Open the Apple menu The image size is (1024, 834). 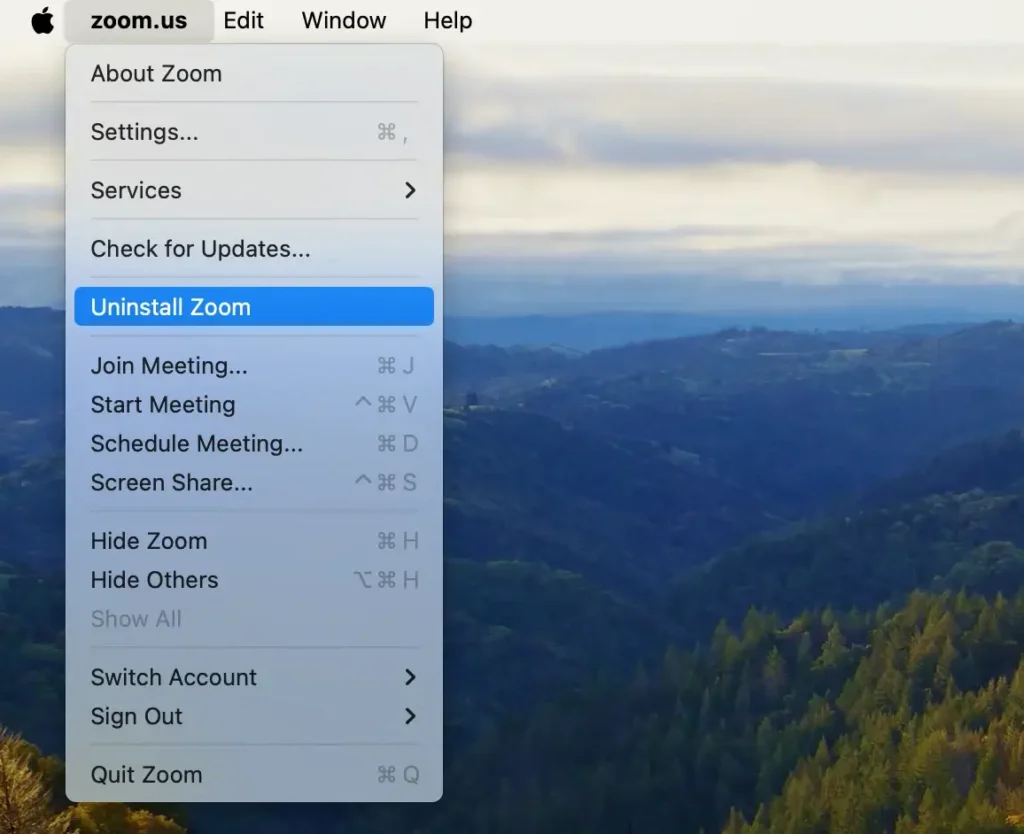42,20
